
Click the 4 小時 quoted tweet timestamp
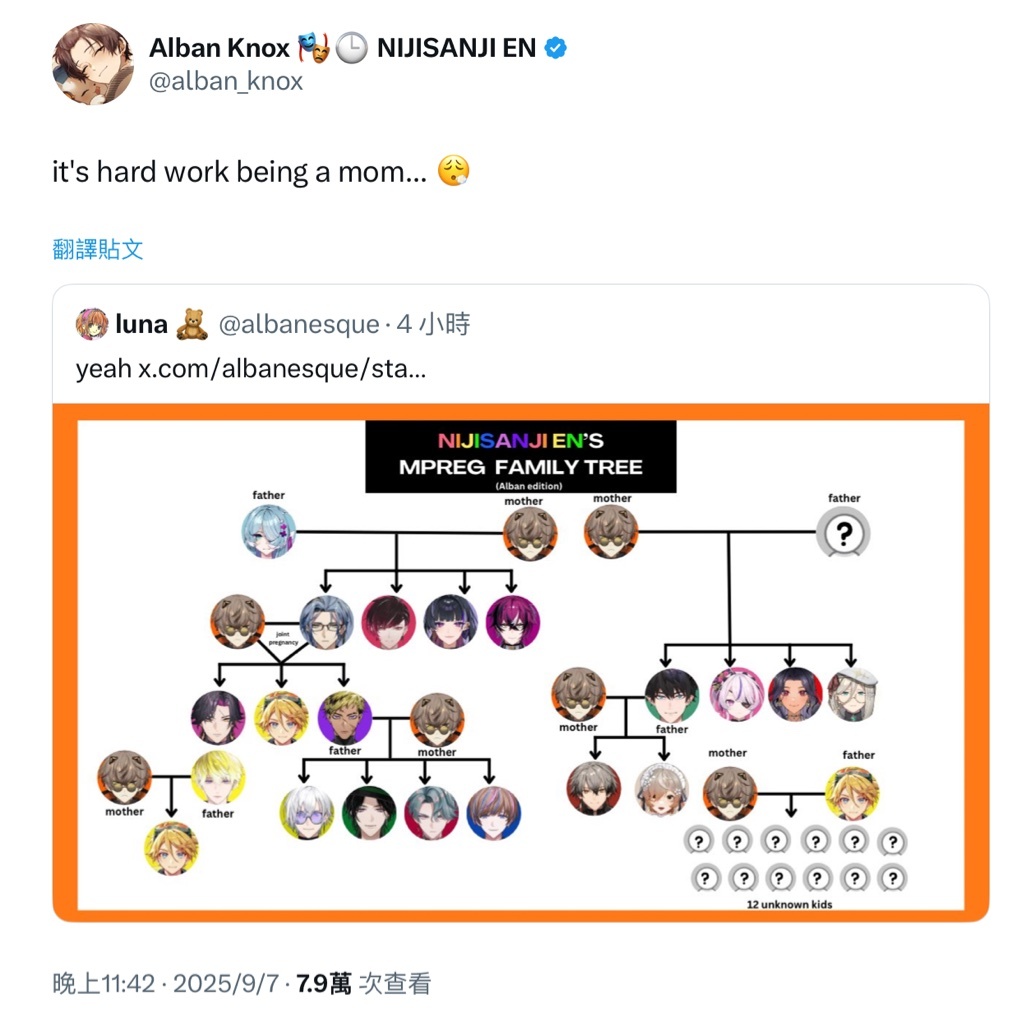434,324
